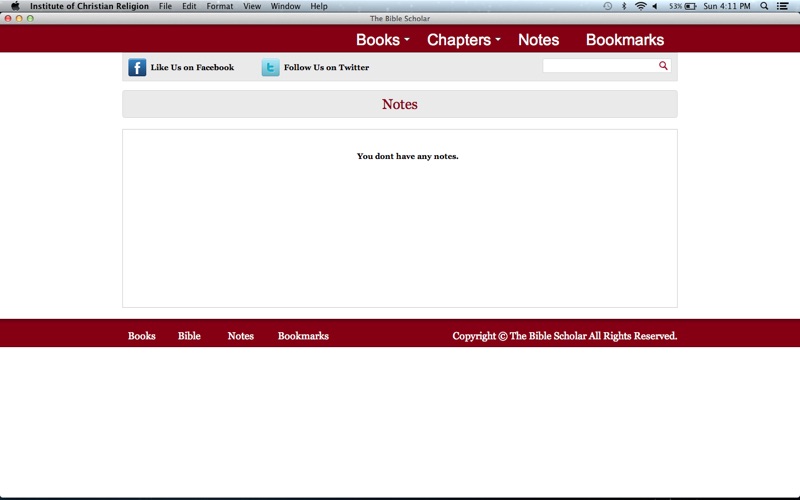Expand the Chapters dropdown in header
The image size is (800, 500).
click(x=463, y=40)
